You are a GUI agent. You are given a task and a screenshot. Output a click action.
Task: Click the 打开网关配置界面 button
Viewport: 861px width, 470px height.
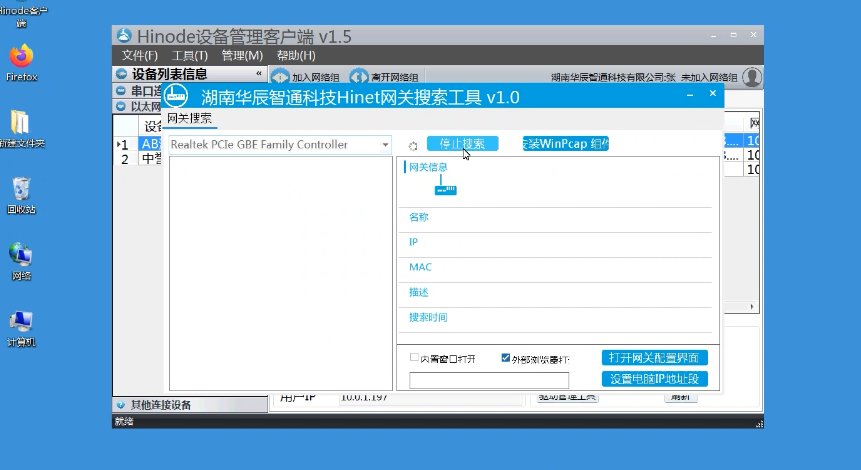point(655,358)
